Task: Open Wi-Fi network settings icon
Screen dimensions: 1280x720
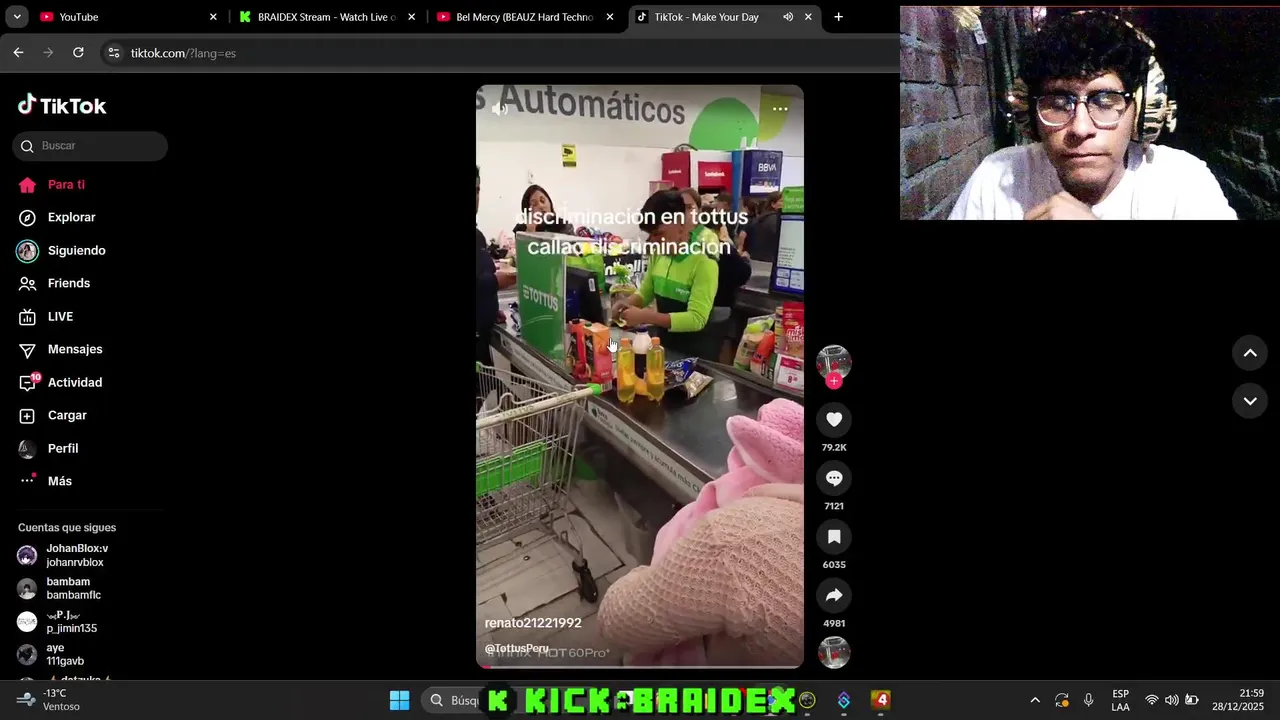Action: pos(1152,700)
